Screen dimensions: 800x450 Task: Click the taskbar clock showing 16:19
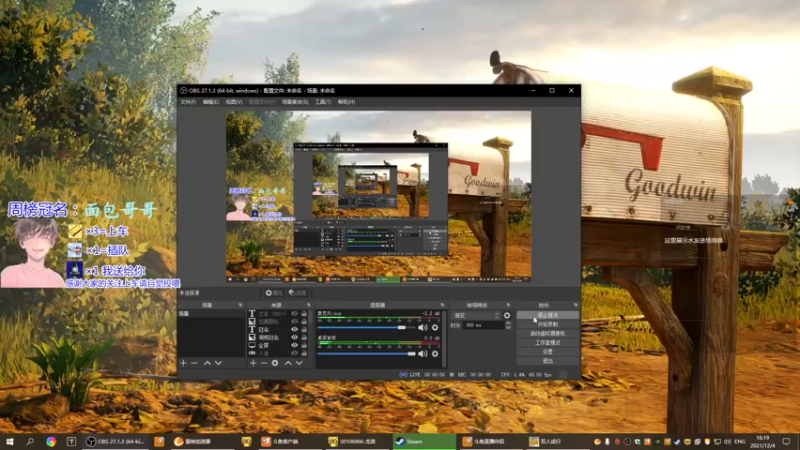pos(763,441)
